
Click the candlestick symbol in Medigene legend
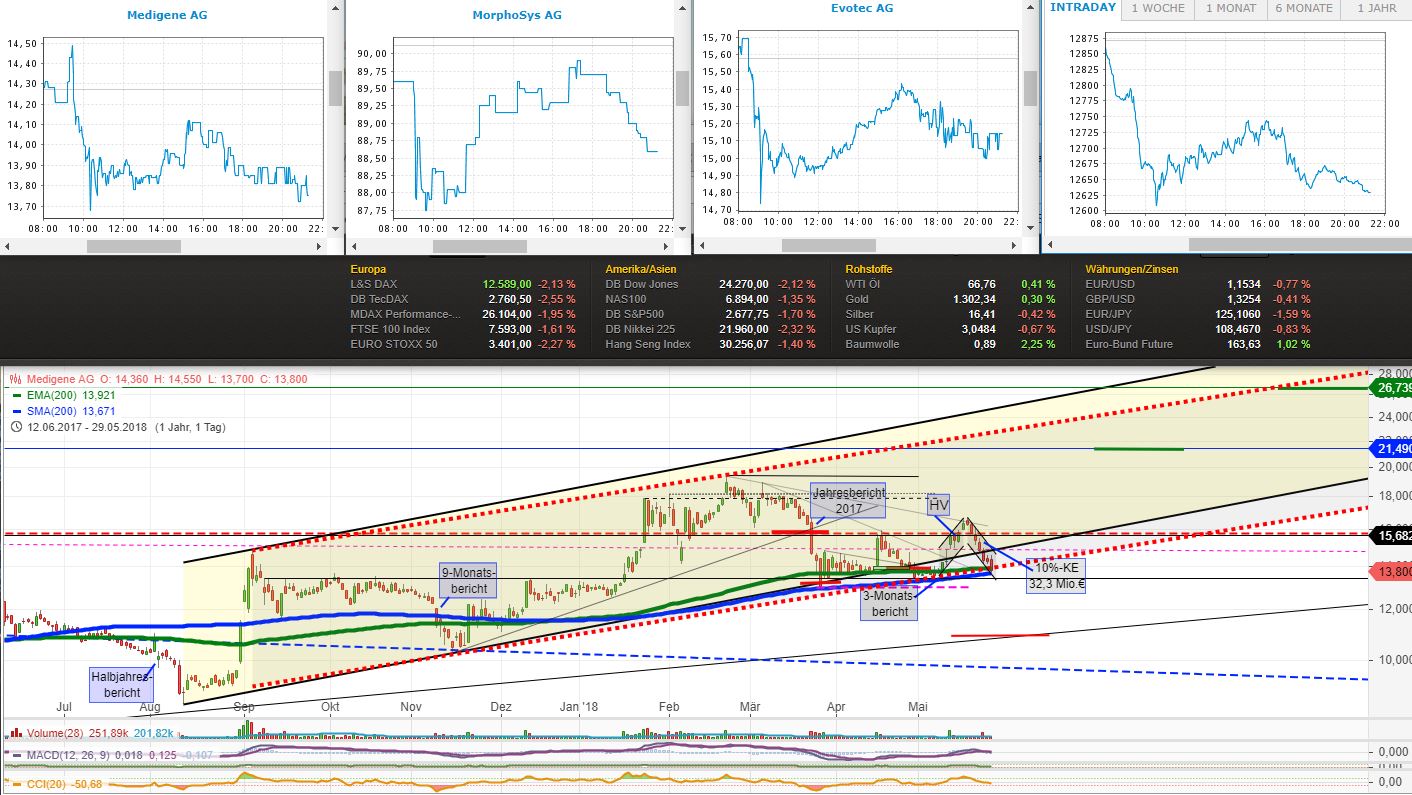15,379
